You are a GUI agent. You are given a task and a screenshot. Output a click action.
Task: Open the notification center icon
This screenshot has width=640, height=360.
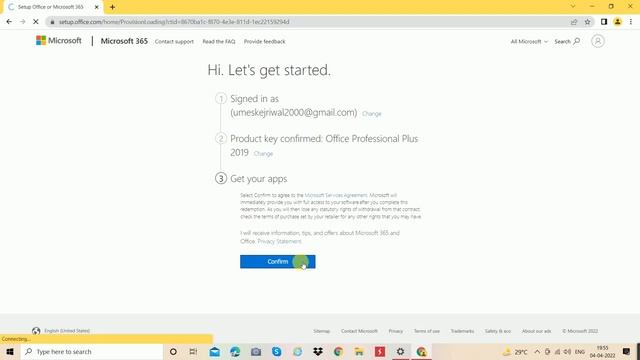tap(626, 351)
